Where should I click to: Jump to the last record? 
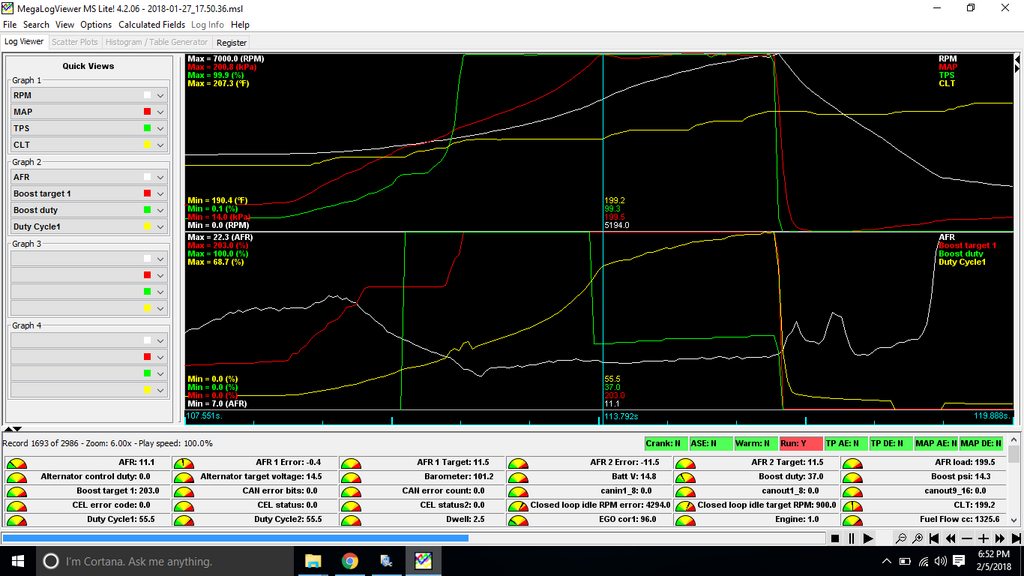1016,539
